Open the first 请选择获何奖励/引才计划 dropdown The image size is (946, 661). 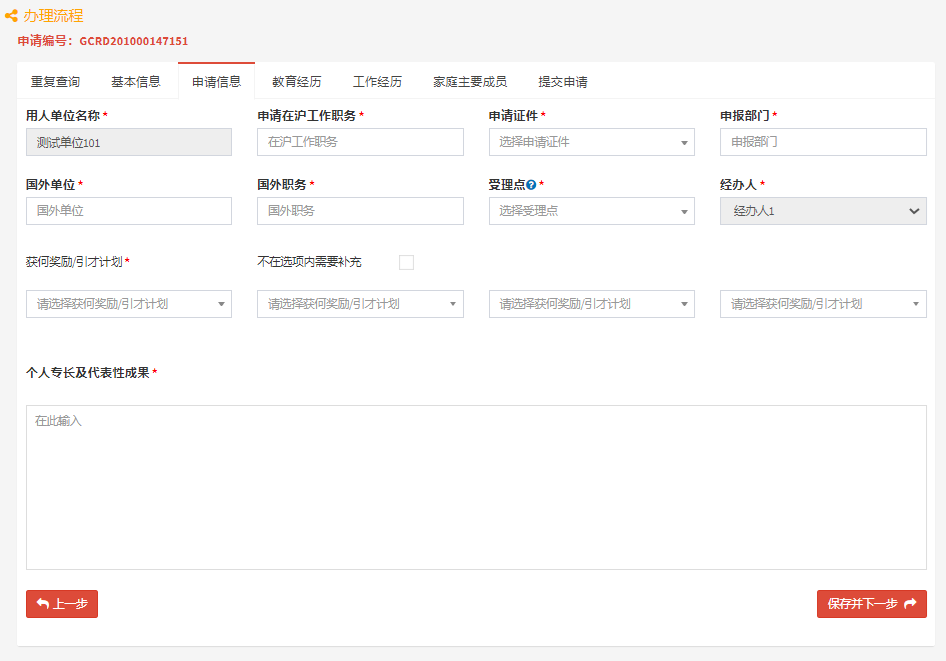[129, 304]
